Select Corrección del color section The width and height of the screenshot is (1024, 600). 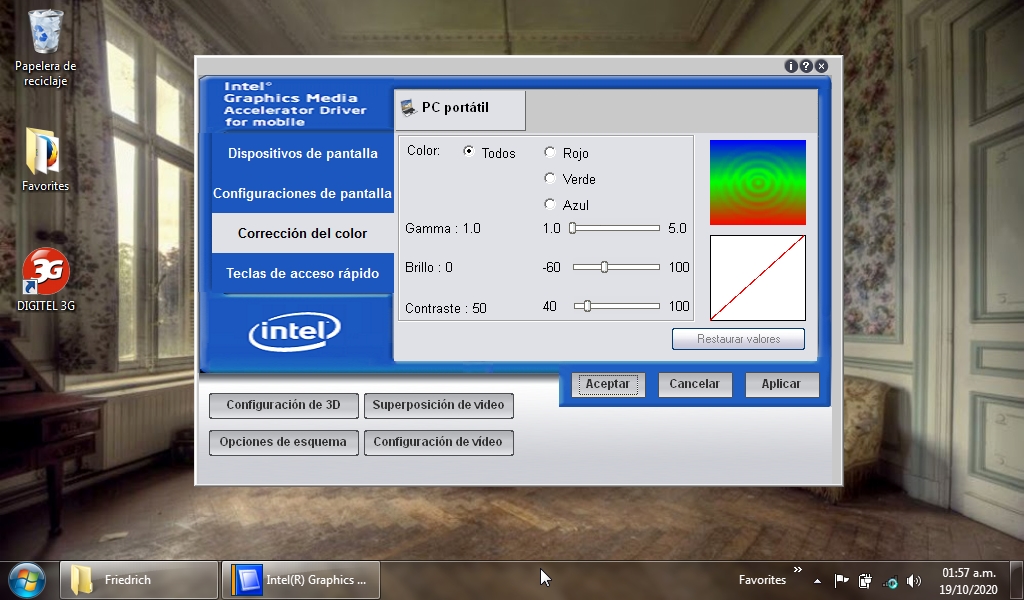click(x=302, y=233)
